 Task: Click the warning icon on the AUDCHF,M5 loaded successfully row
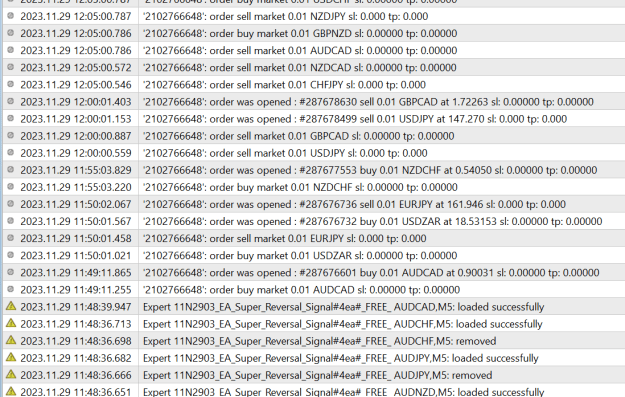(11, 323)
